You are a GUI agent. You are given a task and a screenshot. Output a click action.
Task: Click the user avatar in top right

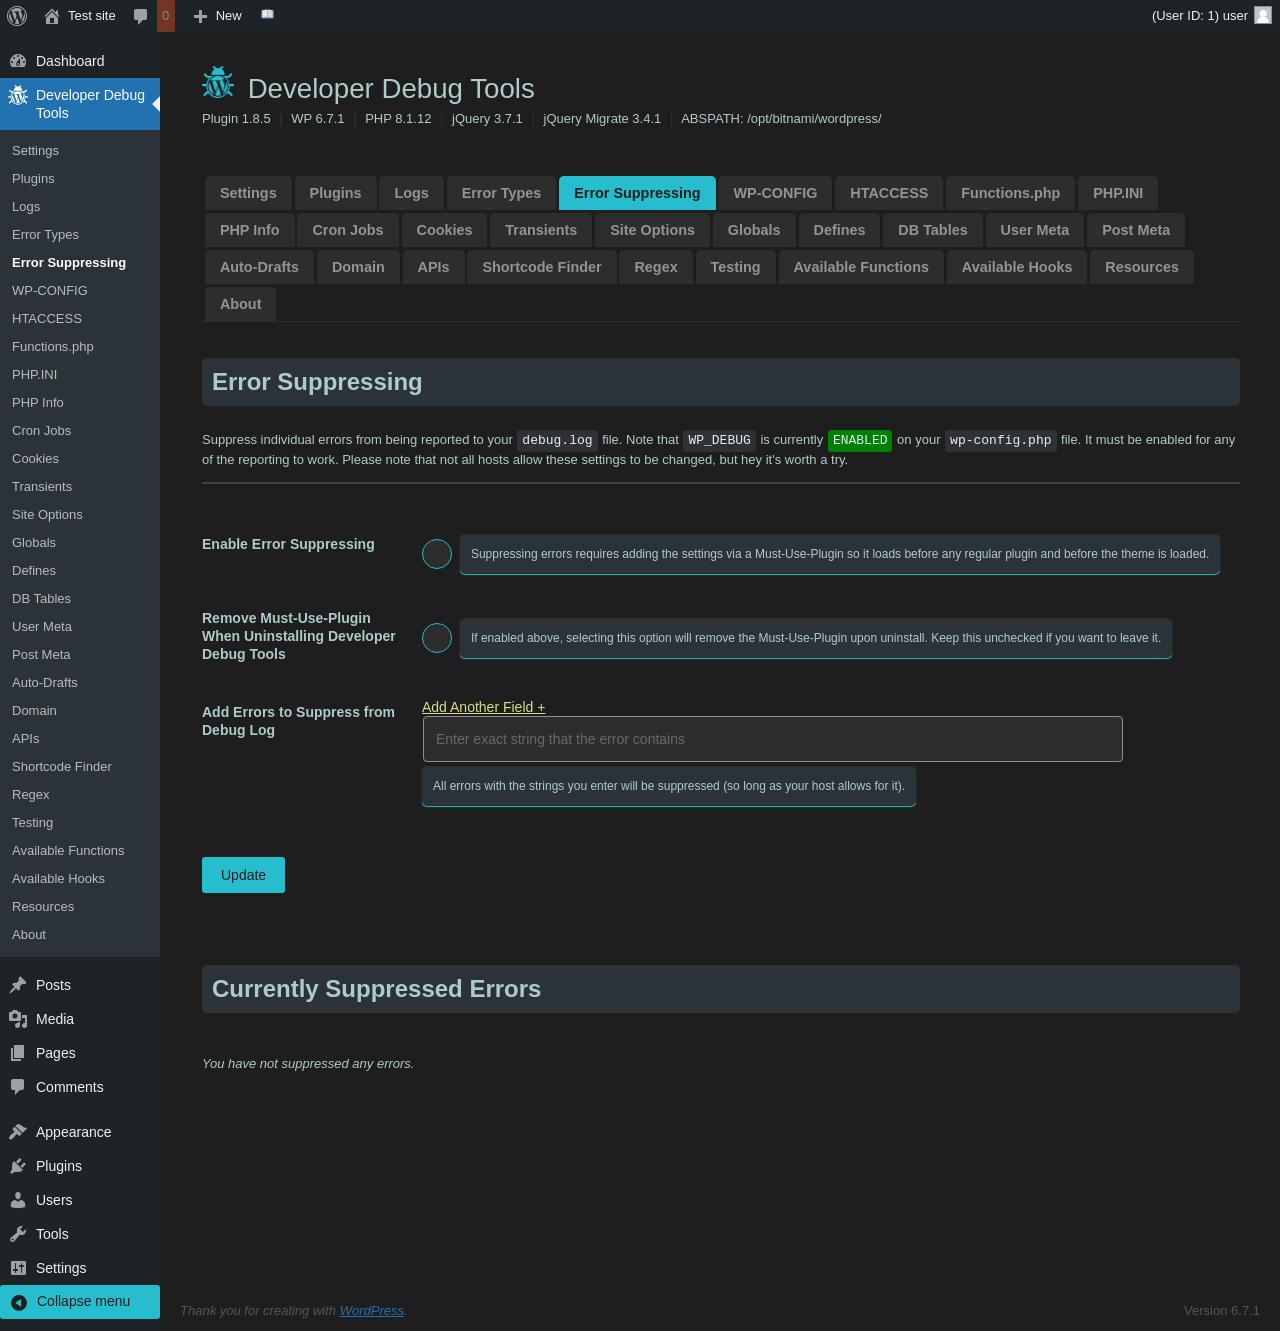pyautogui.click(x=1263, y=15)
